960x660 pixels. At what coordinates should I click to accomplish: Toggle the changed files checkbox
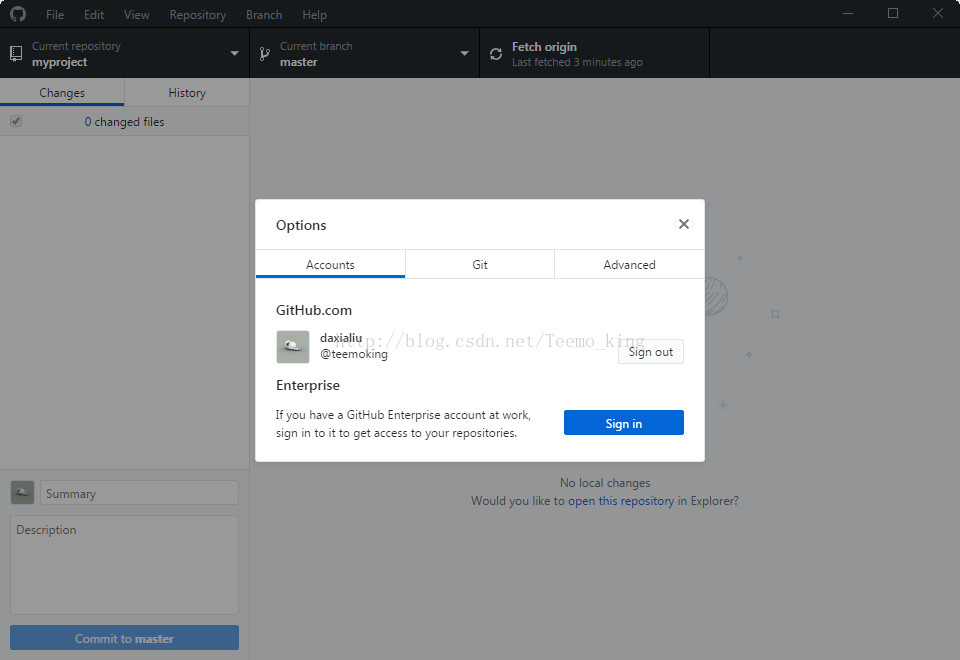pos(16,121)
